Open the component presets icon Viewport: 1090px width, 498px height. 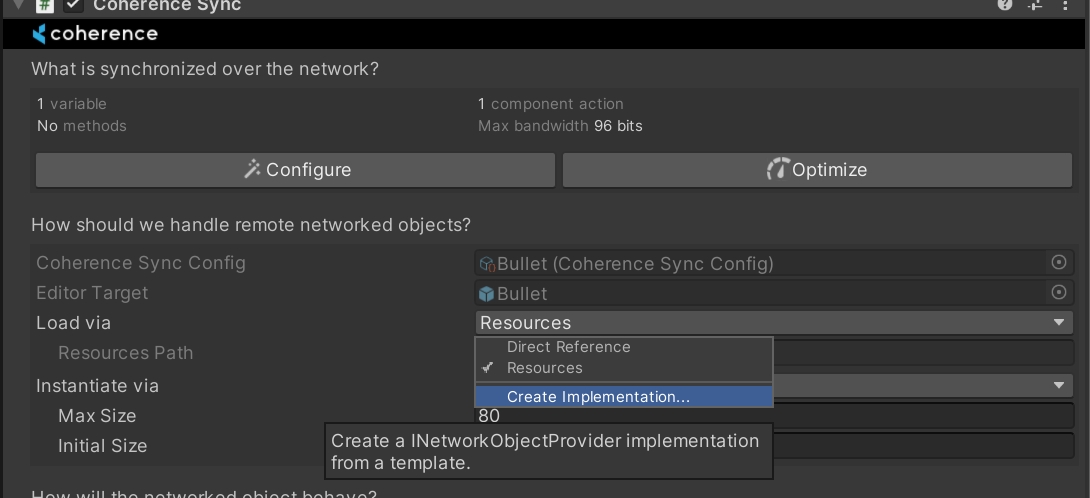(1035, 5)
